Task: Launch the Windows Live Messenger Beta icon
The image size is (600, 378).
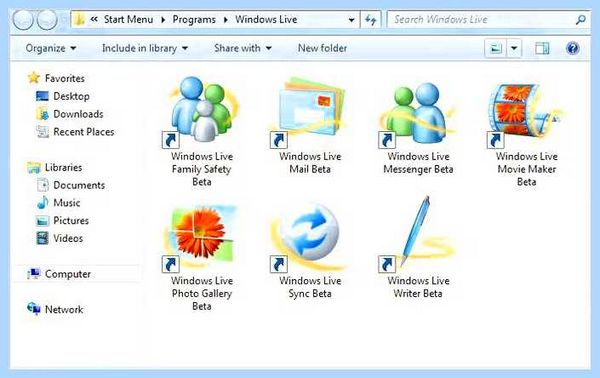Action: pos(418,113)
